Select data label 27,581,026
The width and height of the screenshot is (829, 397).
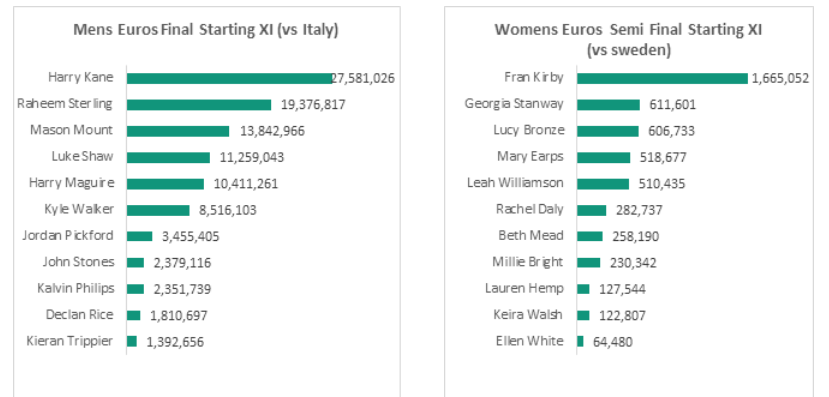click(363, 78)
